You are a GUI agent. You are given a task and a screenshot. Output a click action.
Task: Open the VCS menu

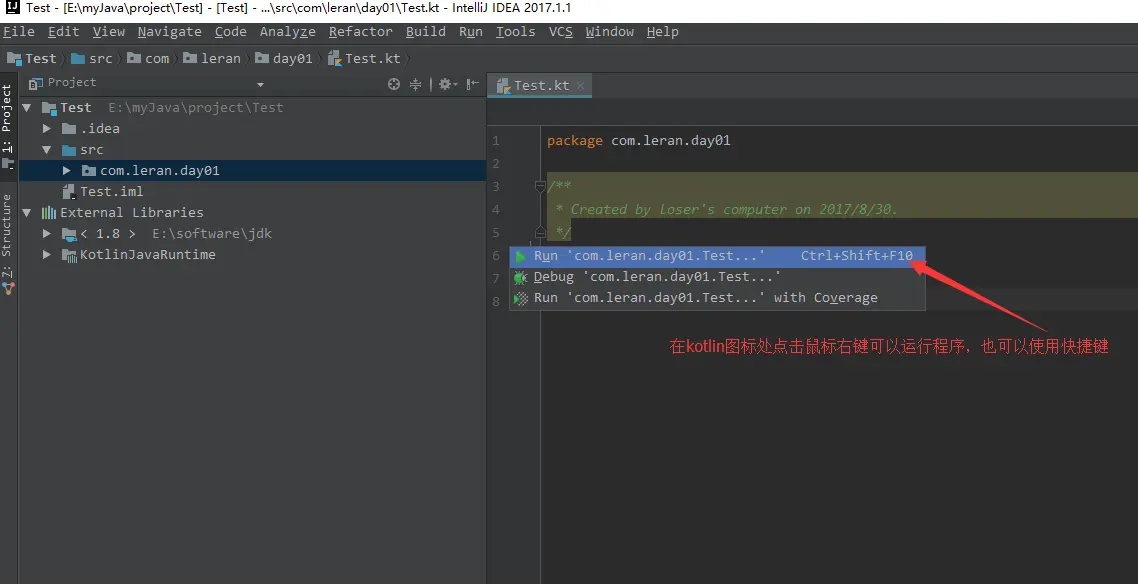click(x=560, y=31)
